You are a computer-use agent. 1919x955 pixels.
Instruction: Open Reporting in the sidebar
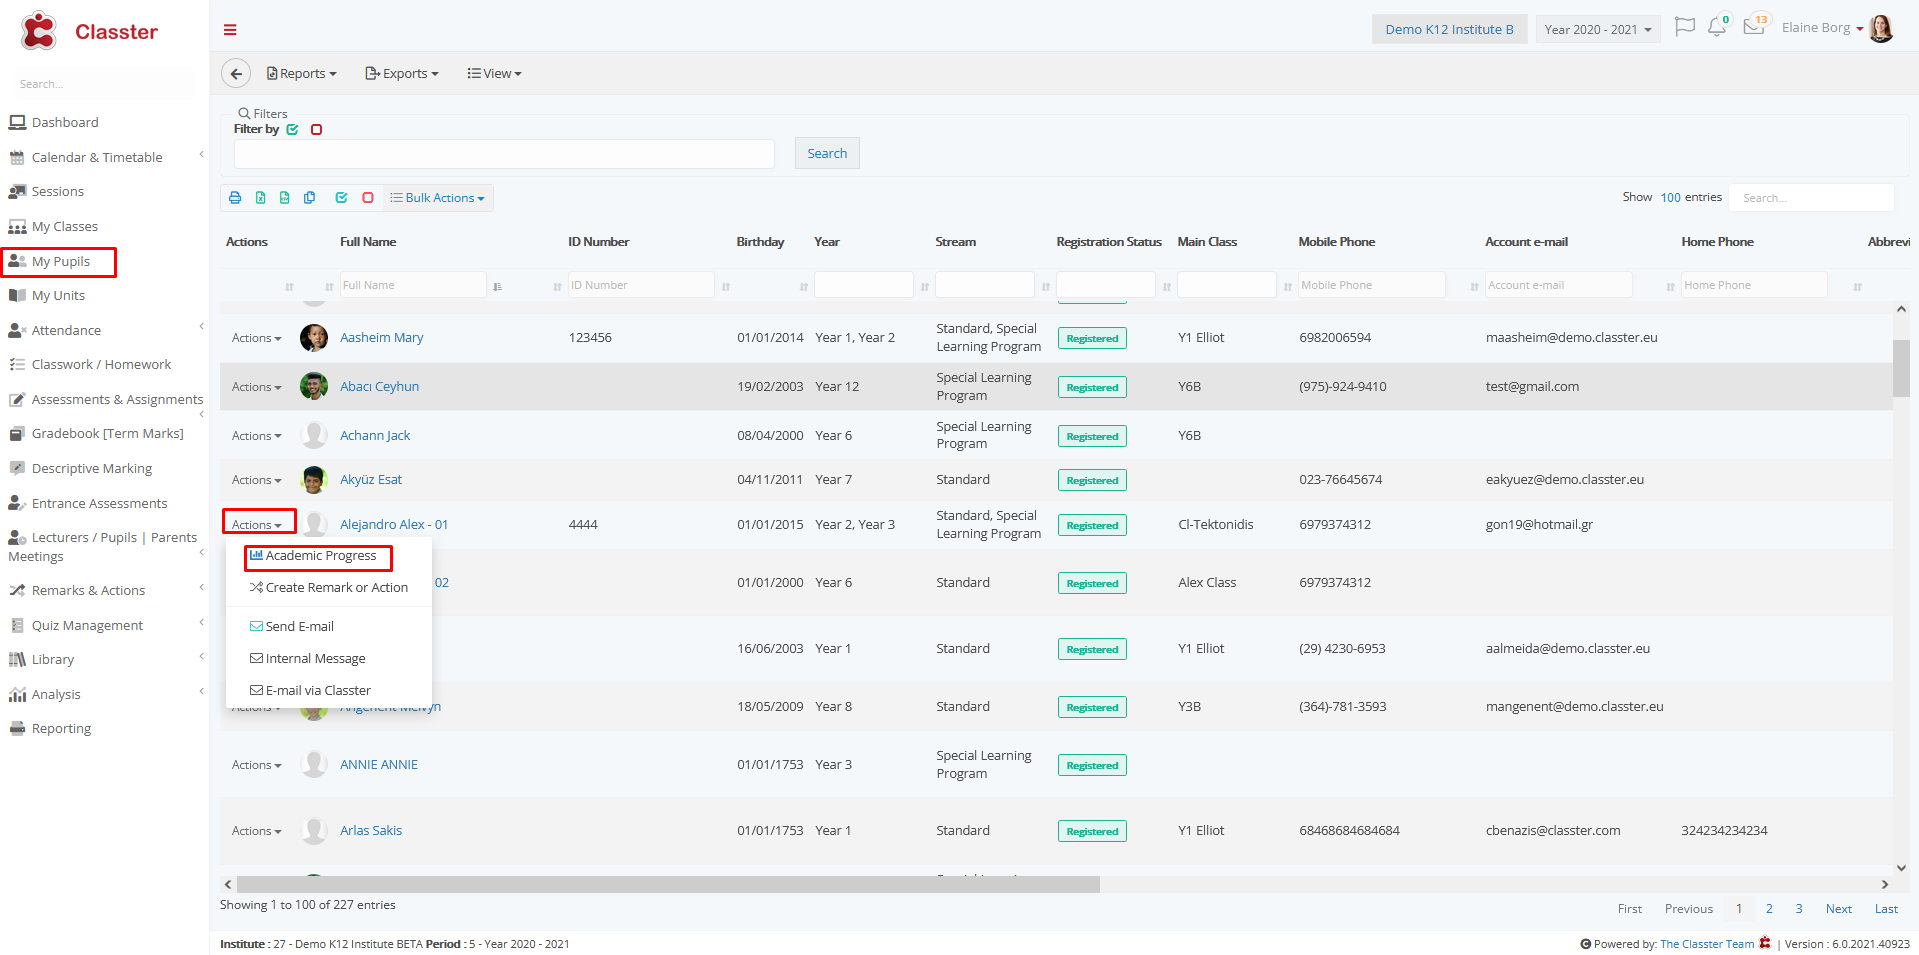(61, 729)
